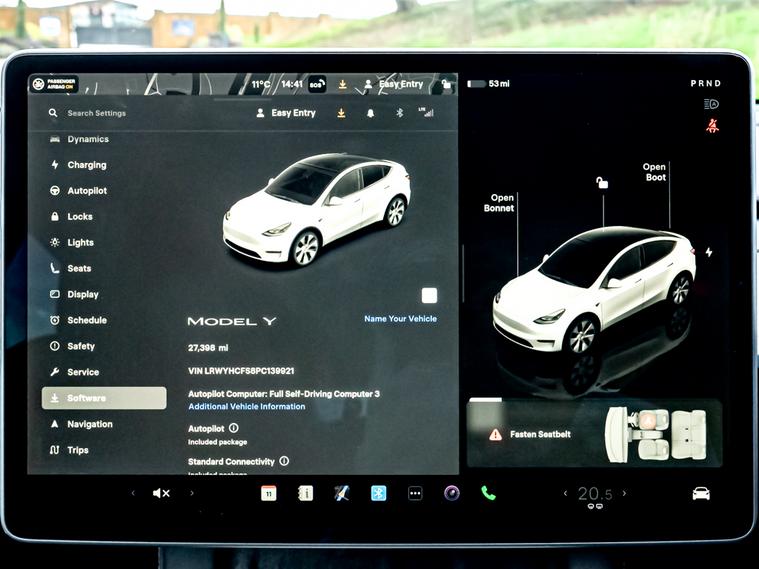759x569 pixels.
Task: Open the Calendar app in bottom bar
Action: click(x=268, y=493)
